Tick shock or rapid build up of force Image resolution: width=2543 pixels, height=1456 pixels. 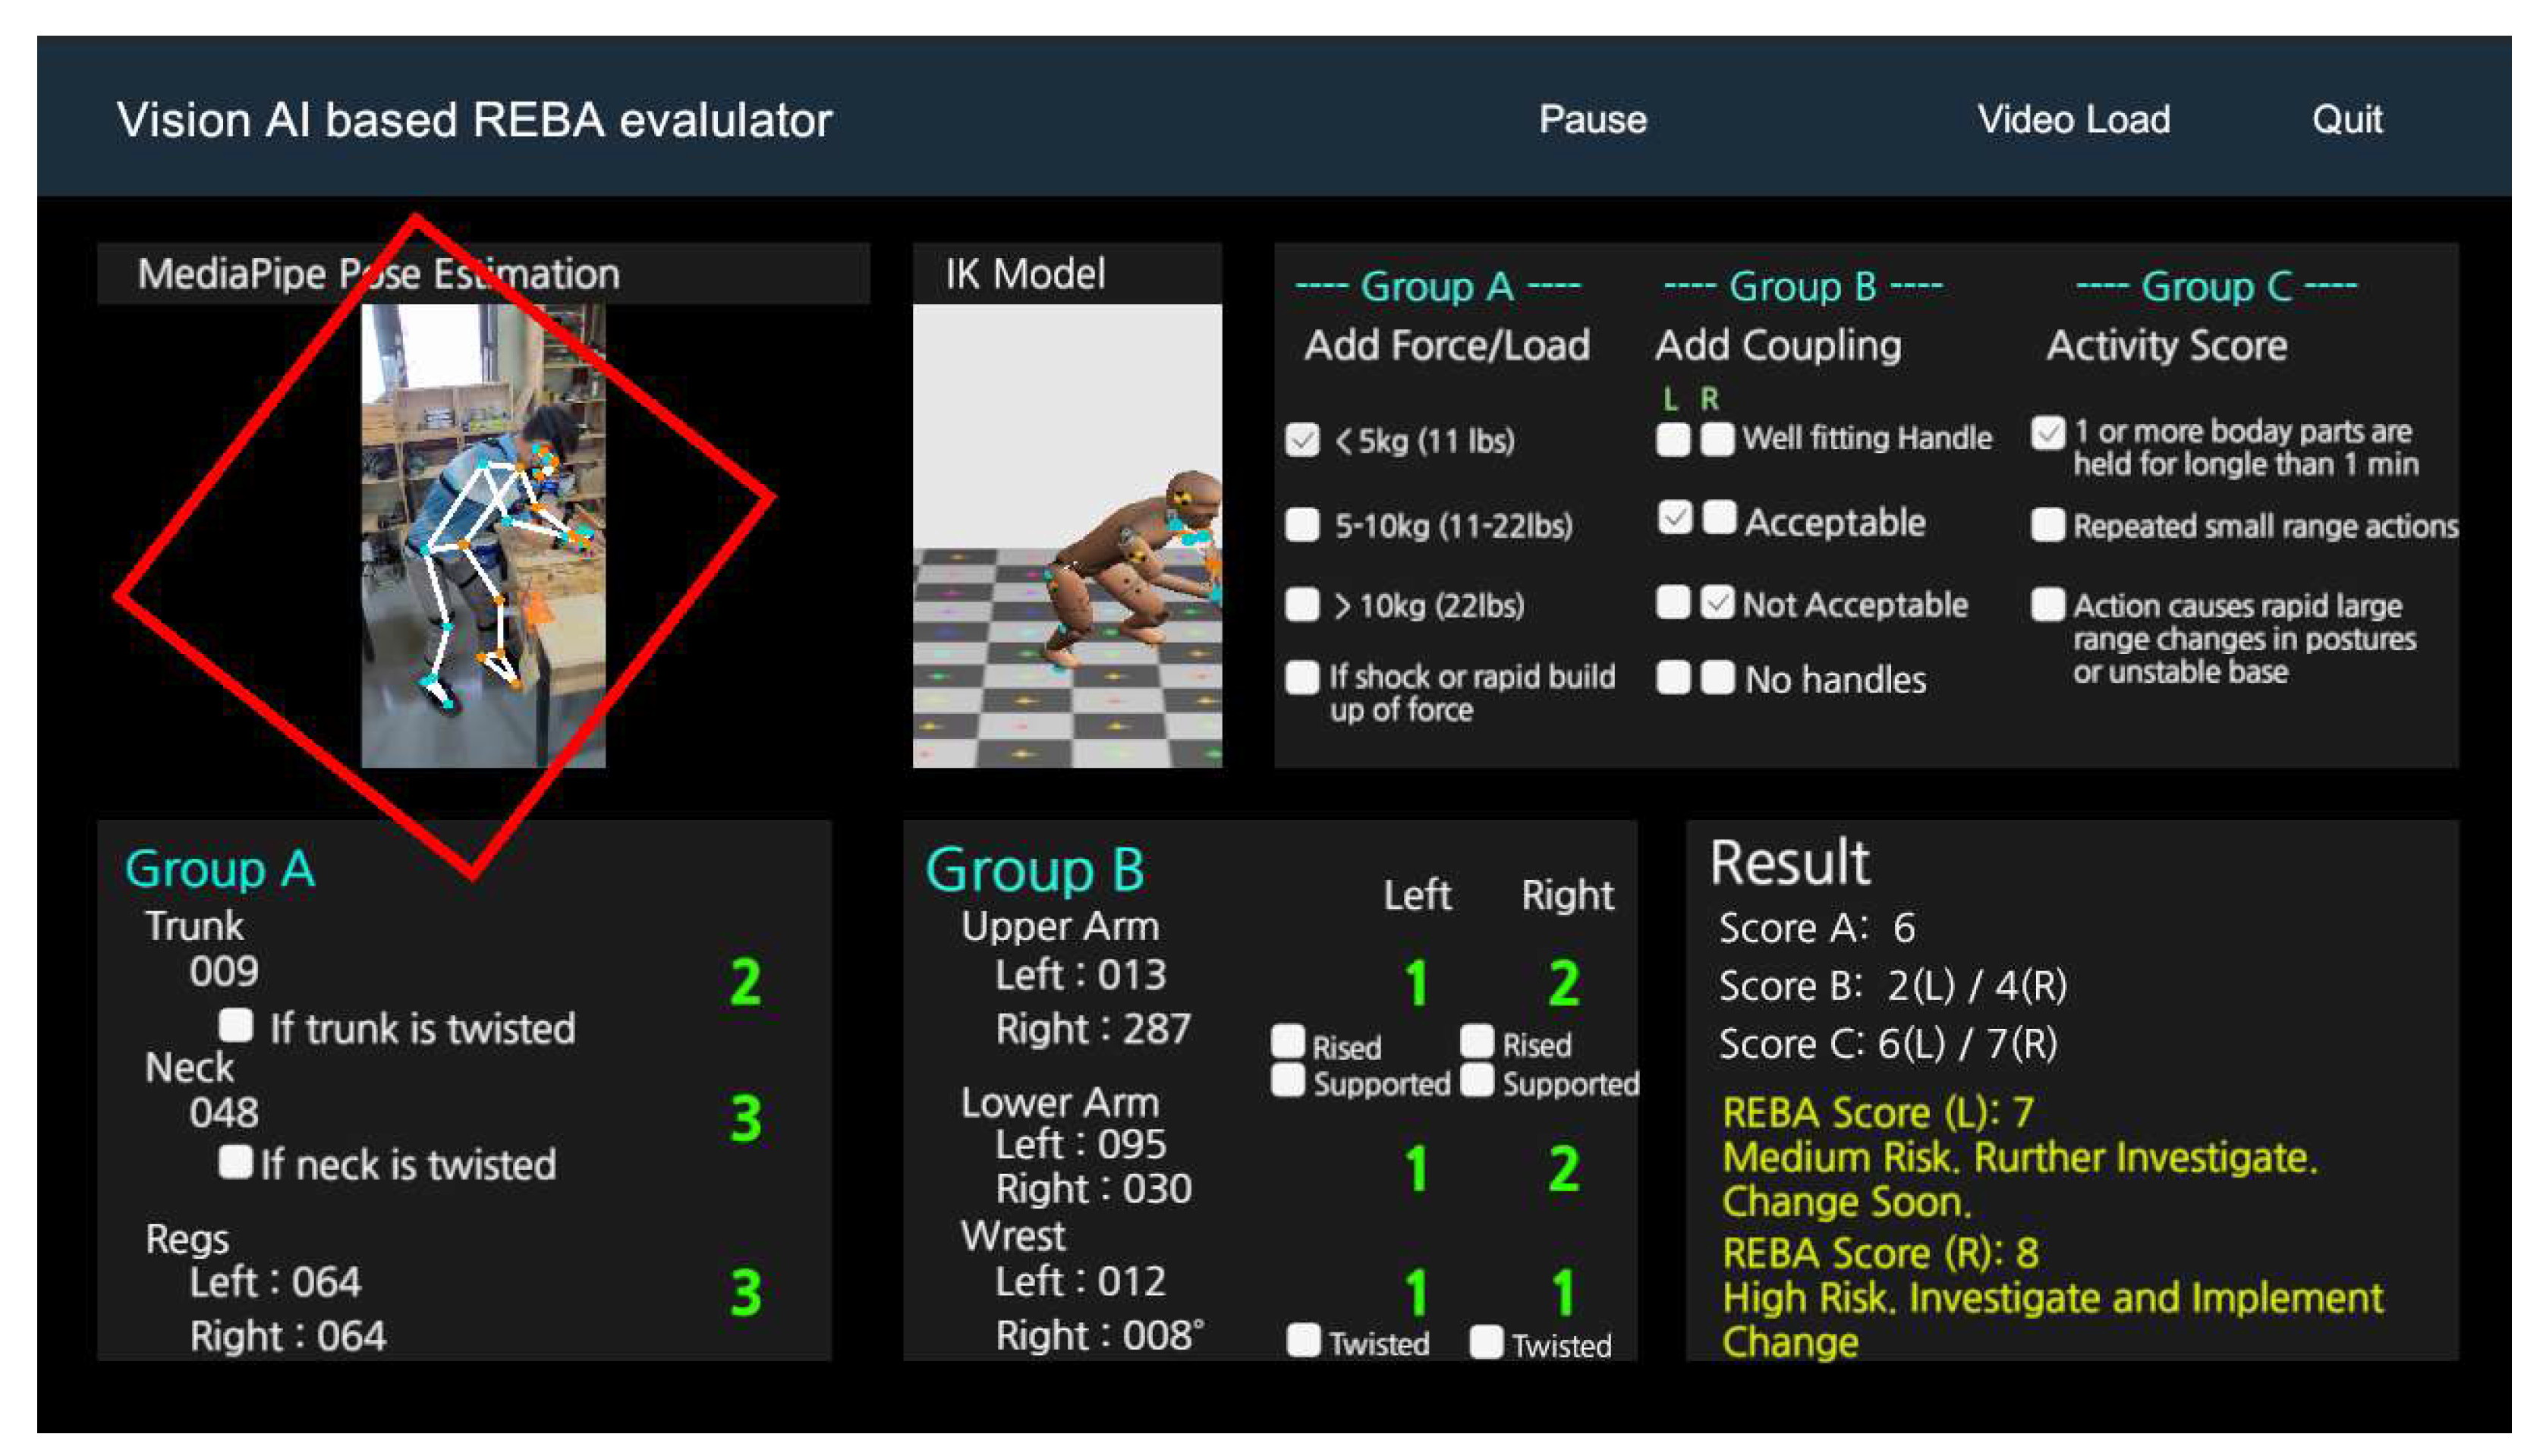pyautogui.click(x=1302, y=677)
